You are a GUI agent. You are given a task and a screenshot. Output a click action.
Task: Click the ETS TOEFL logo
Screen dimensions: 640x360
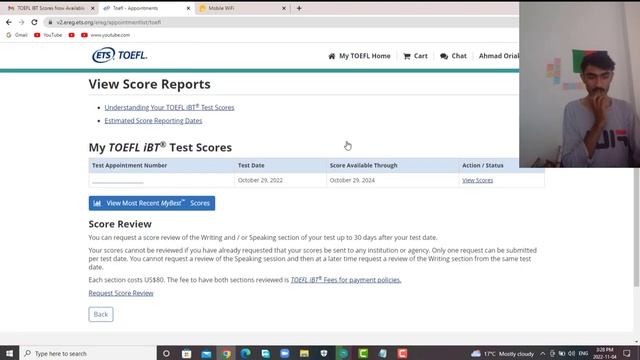coord(120,55)
